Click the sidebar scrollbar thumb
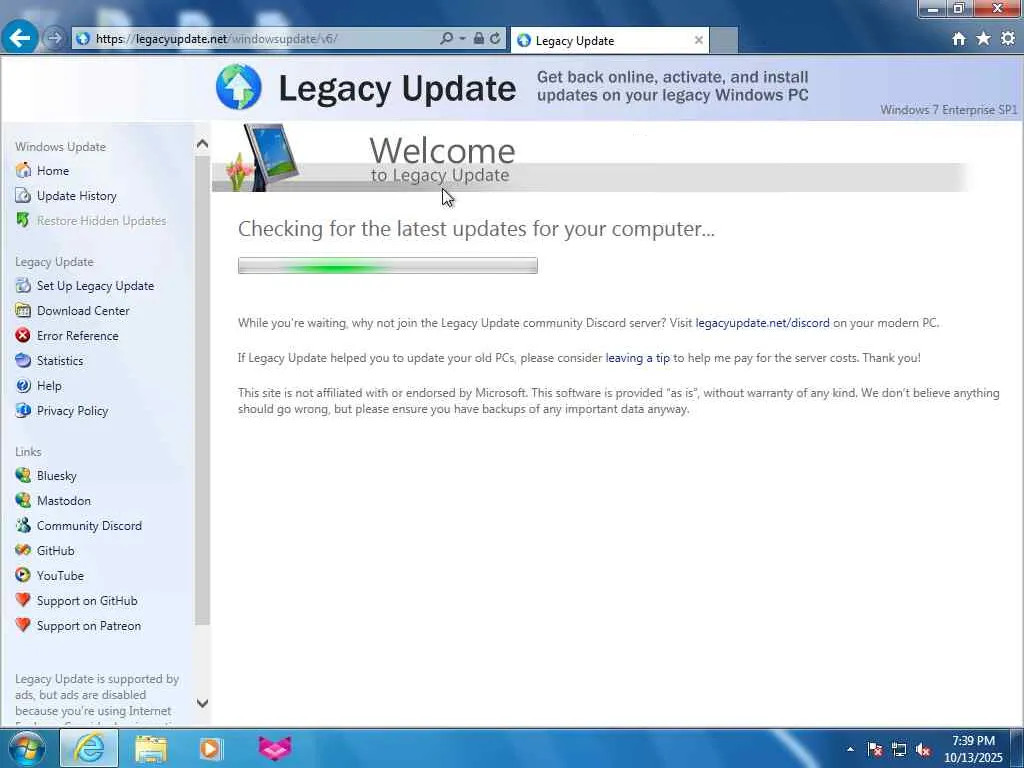This screenshot has width=1024, height=768. click(x=202, y=389)
